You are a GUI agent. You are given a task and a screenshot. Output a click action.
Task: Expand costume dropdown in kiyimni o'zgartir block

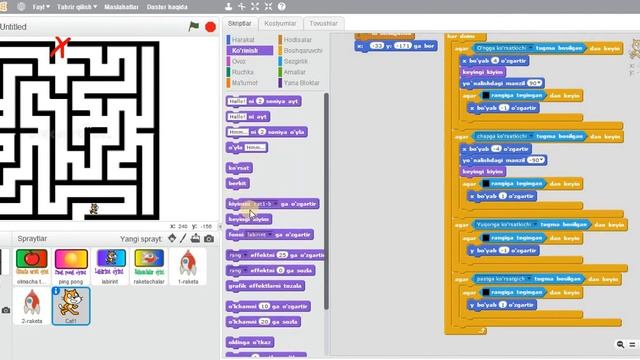click(x=275, y=204)
